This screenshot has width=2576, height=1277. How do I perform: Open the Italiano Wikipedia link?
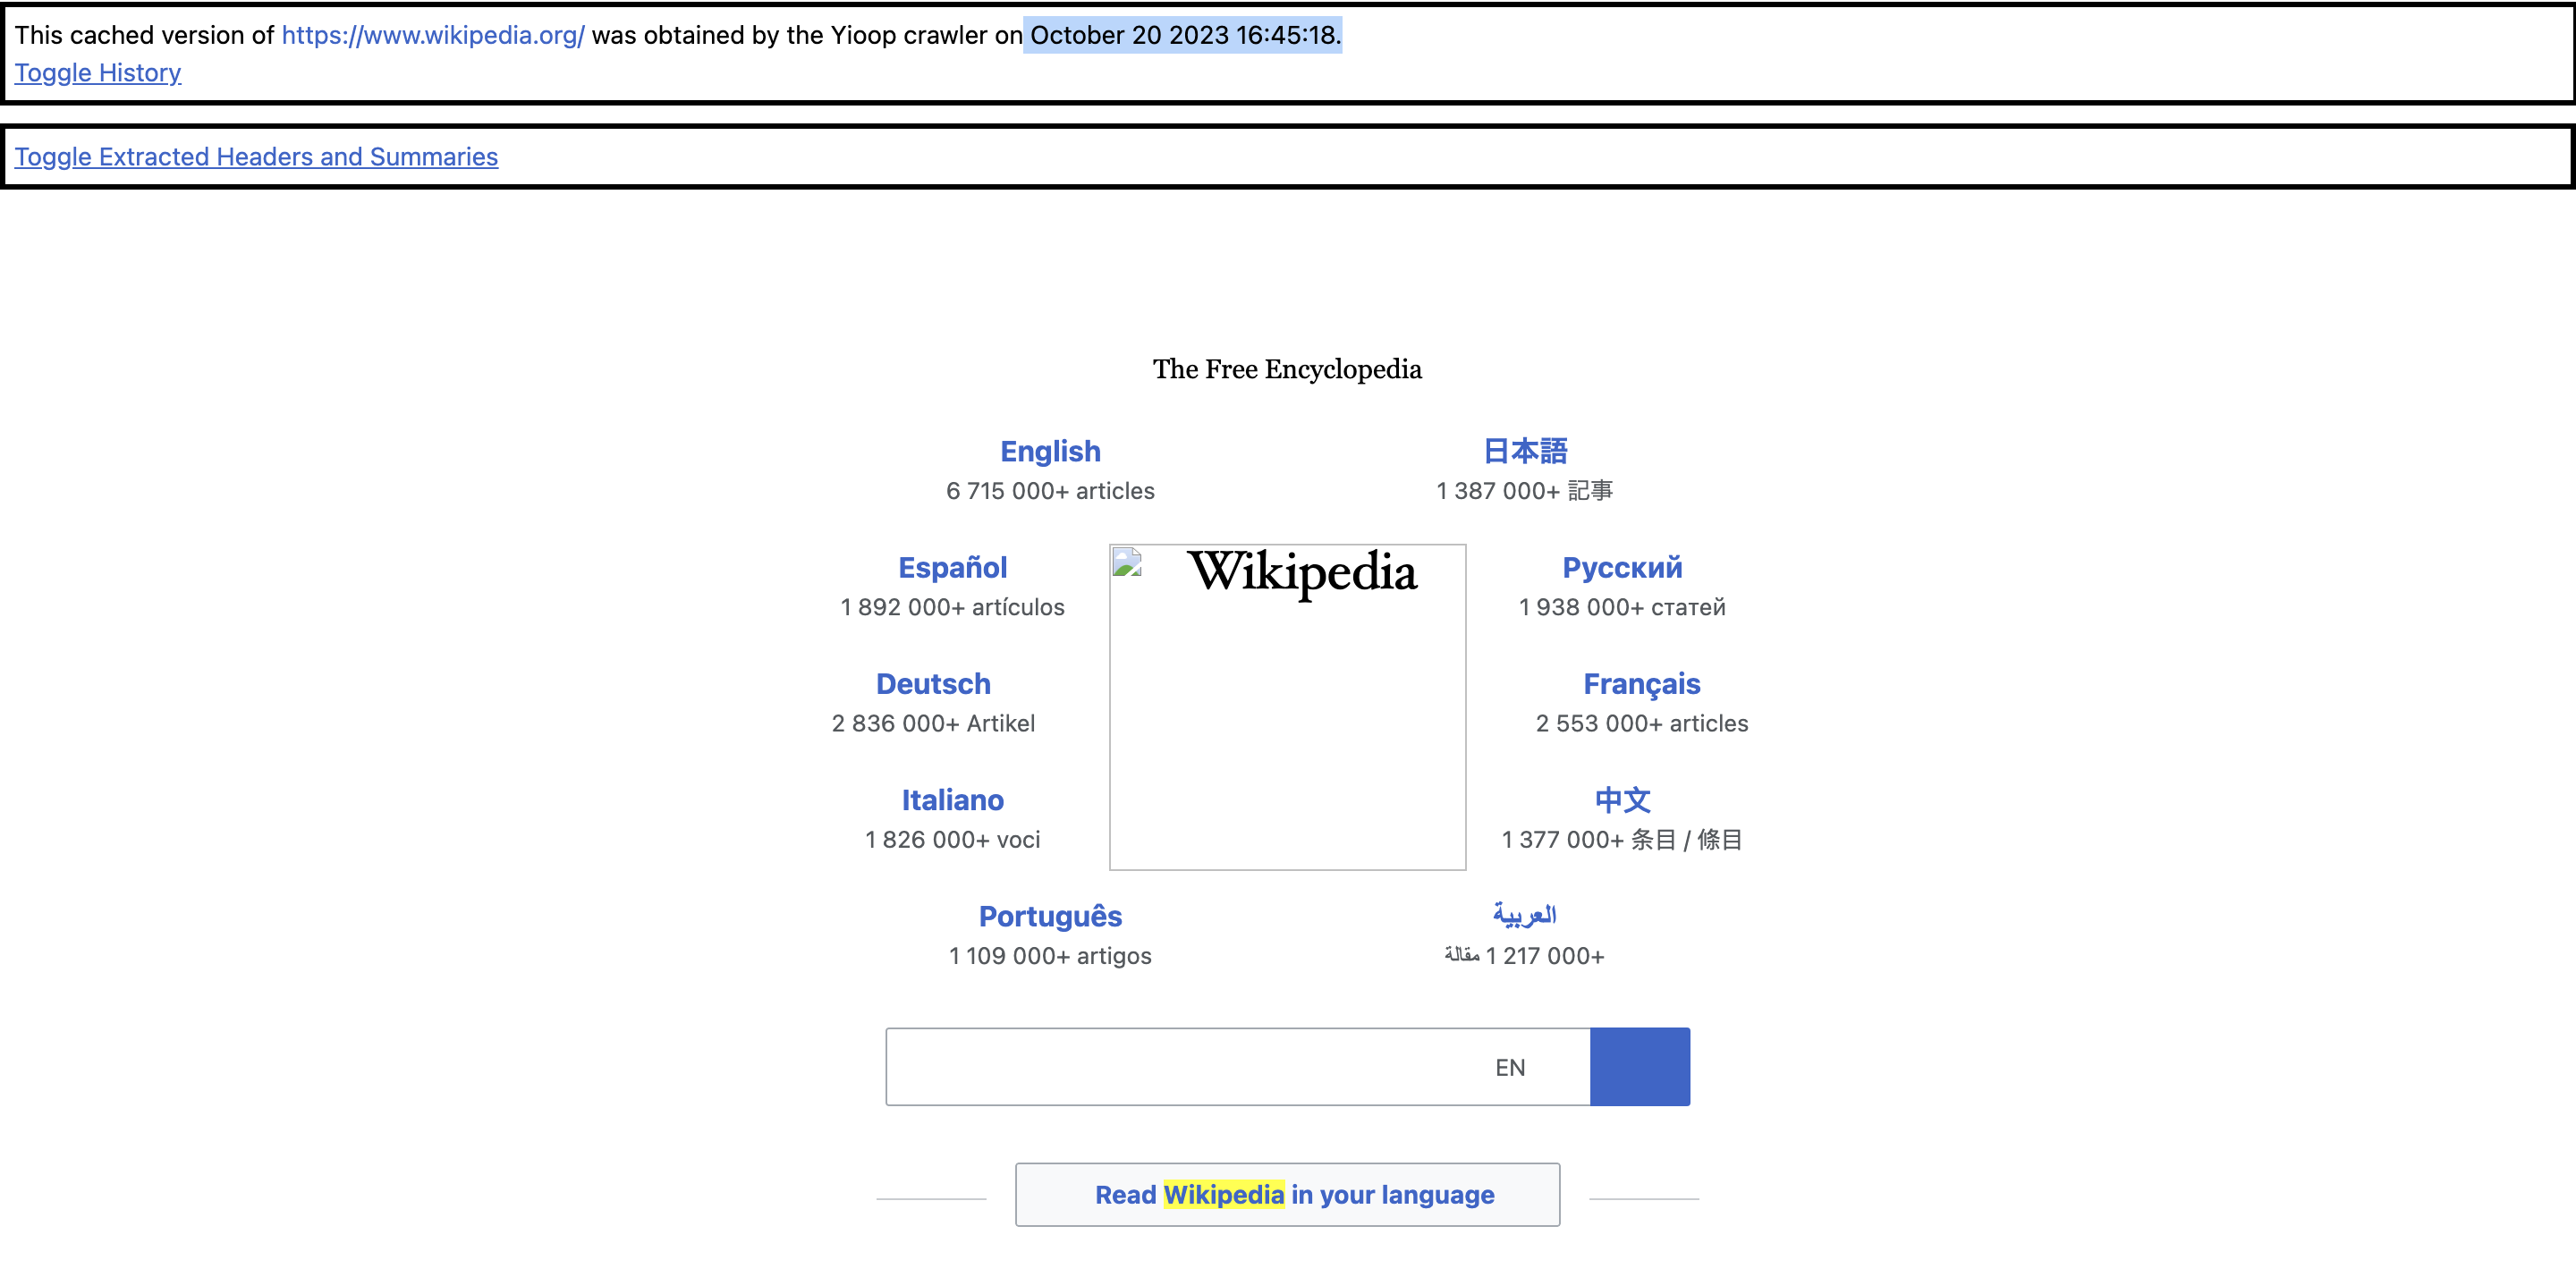[952, 799]
